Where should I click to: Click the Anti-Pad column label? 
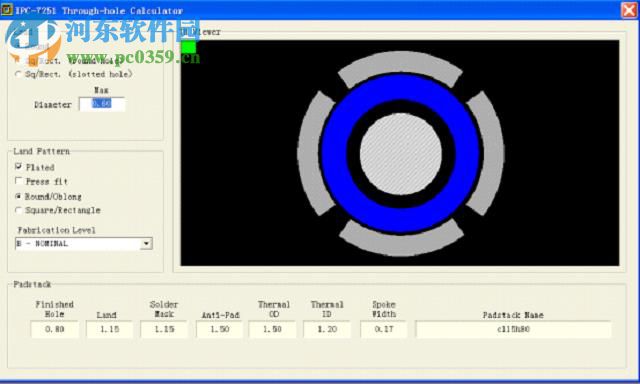[220, 315]
